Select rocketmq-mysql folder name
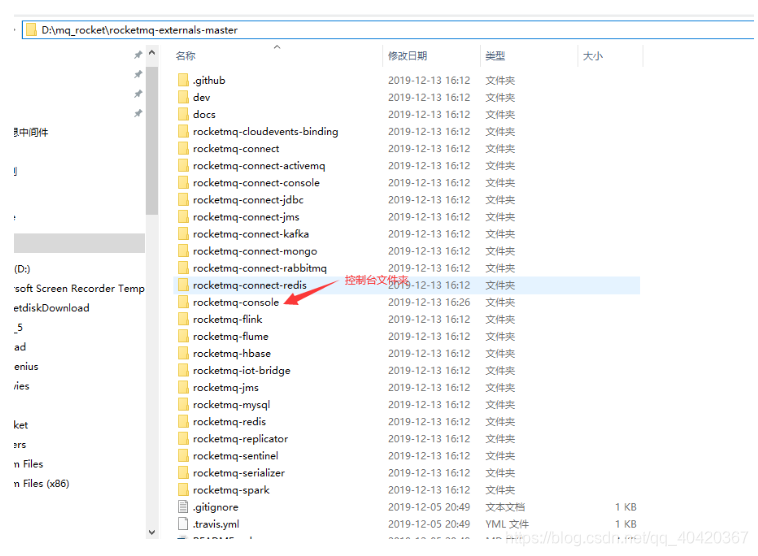Image resolution: width=758 pixels, height=556 pixels. coord(232,405)
